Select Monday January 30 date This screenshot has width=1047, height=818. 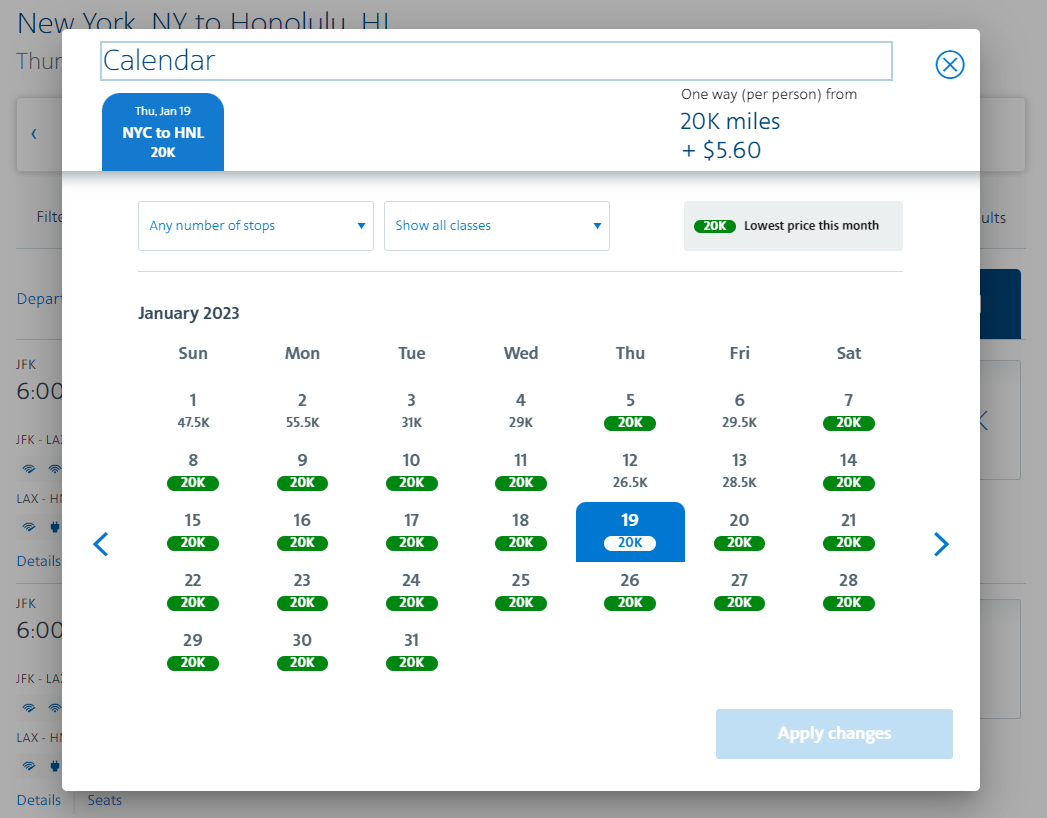point(302,652)
